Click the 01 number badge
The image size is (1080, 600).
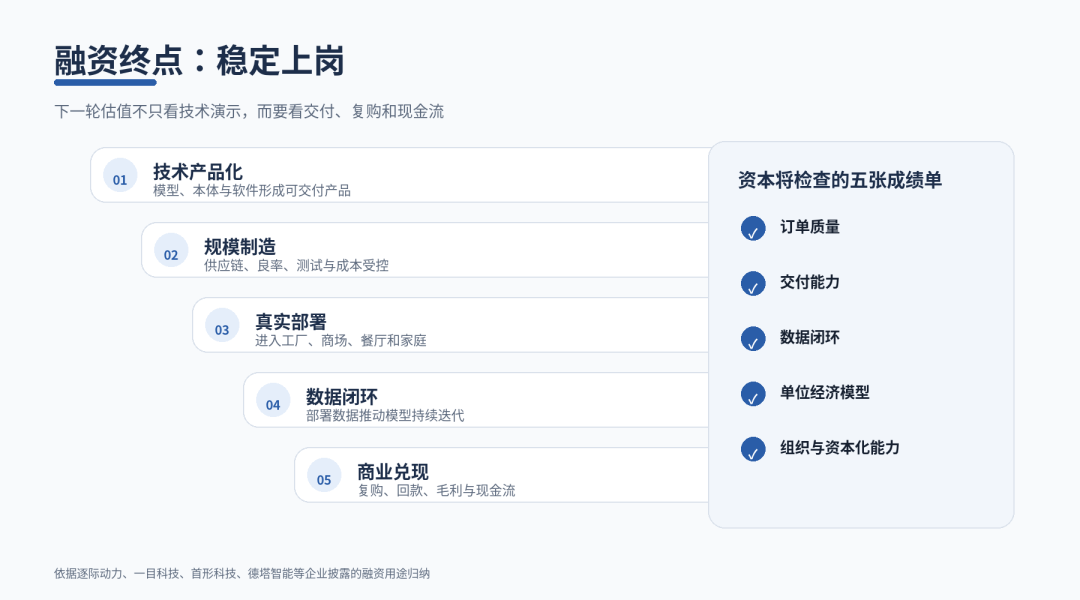click(120, 175)
